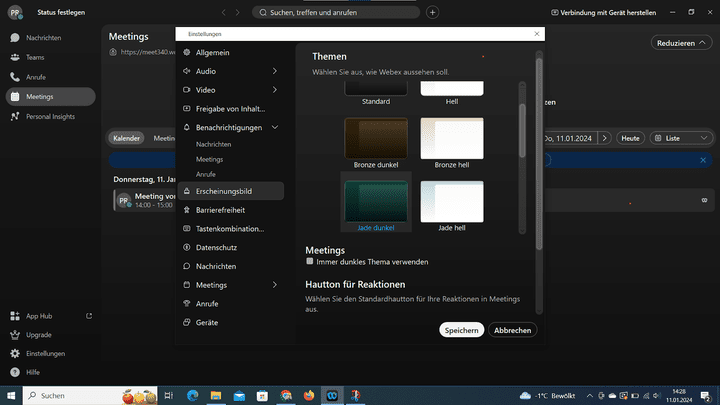Launch Microsoft Edge from the taskbar
Viewport: 720px width, 405px height.
tap(193, 395)
